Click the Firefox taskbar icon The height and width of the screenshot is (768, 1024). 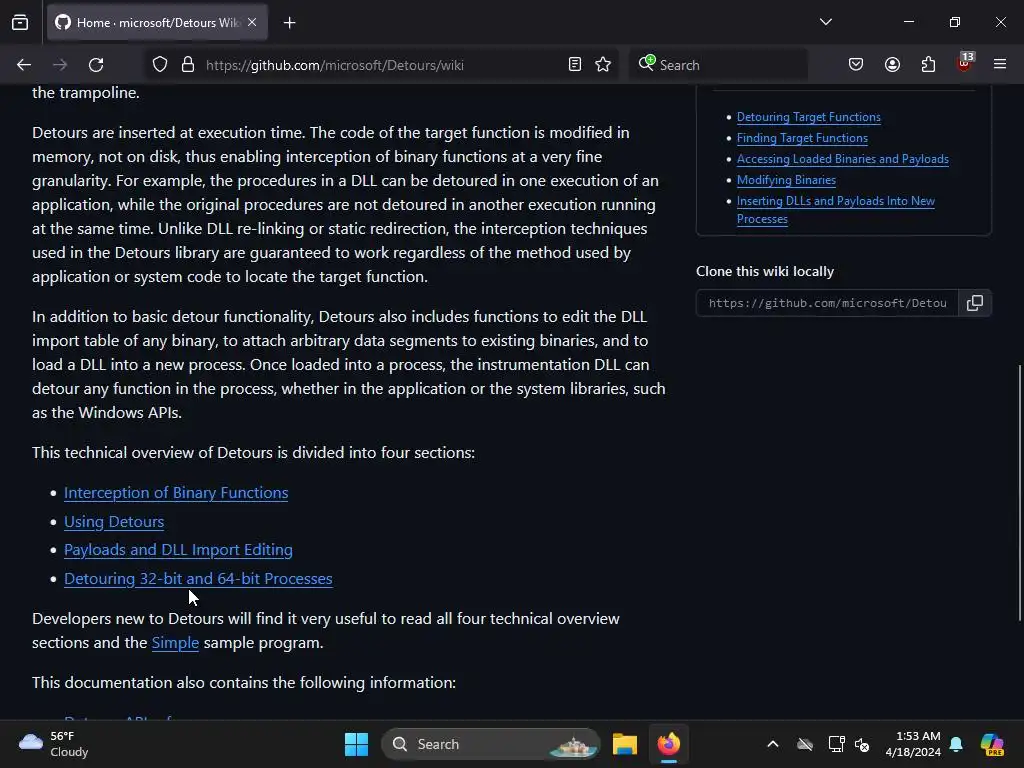click(669, 744)
